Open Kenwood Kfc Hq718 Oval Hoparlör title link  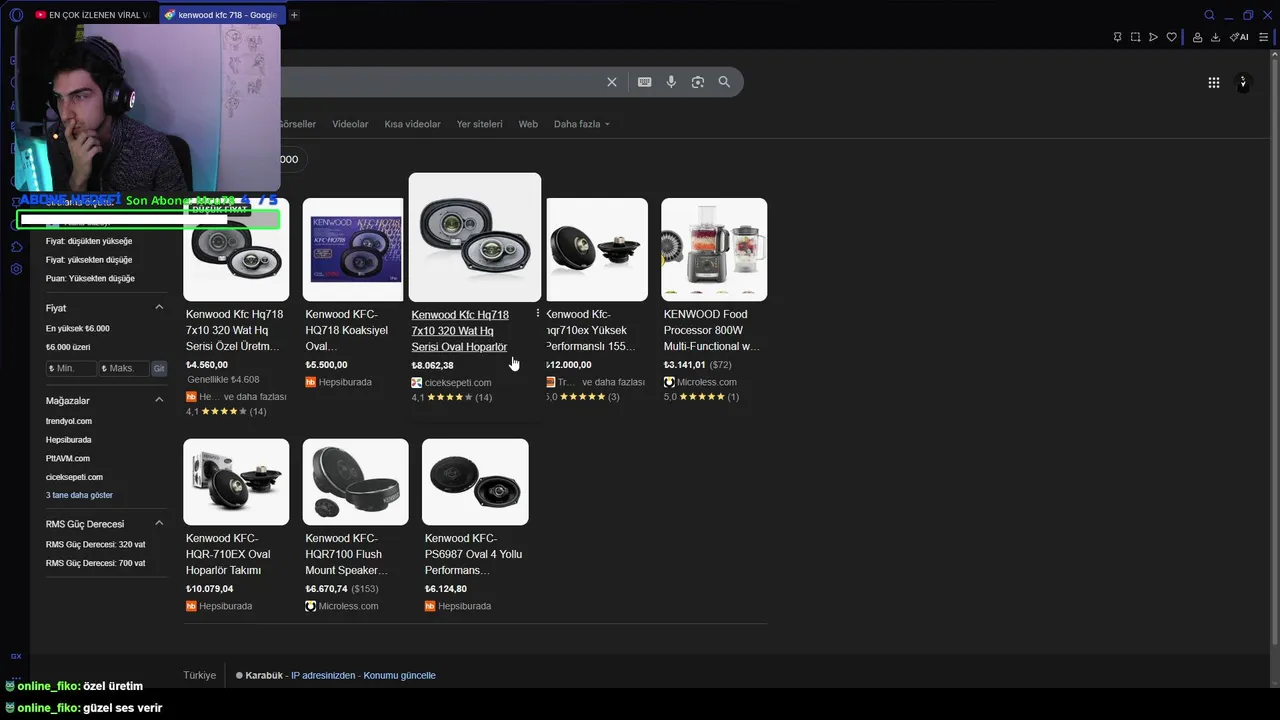[x=460, y=330]
